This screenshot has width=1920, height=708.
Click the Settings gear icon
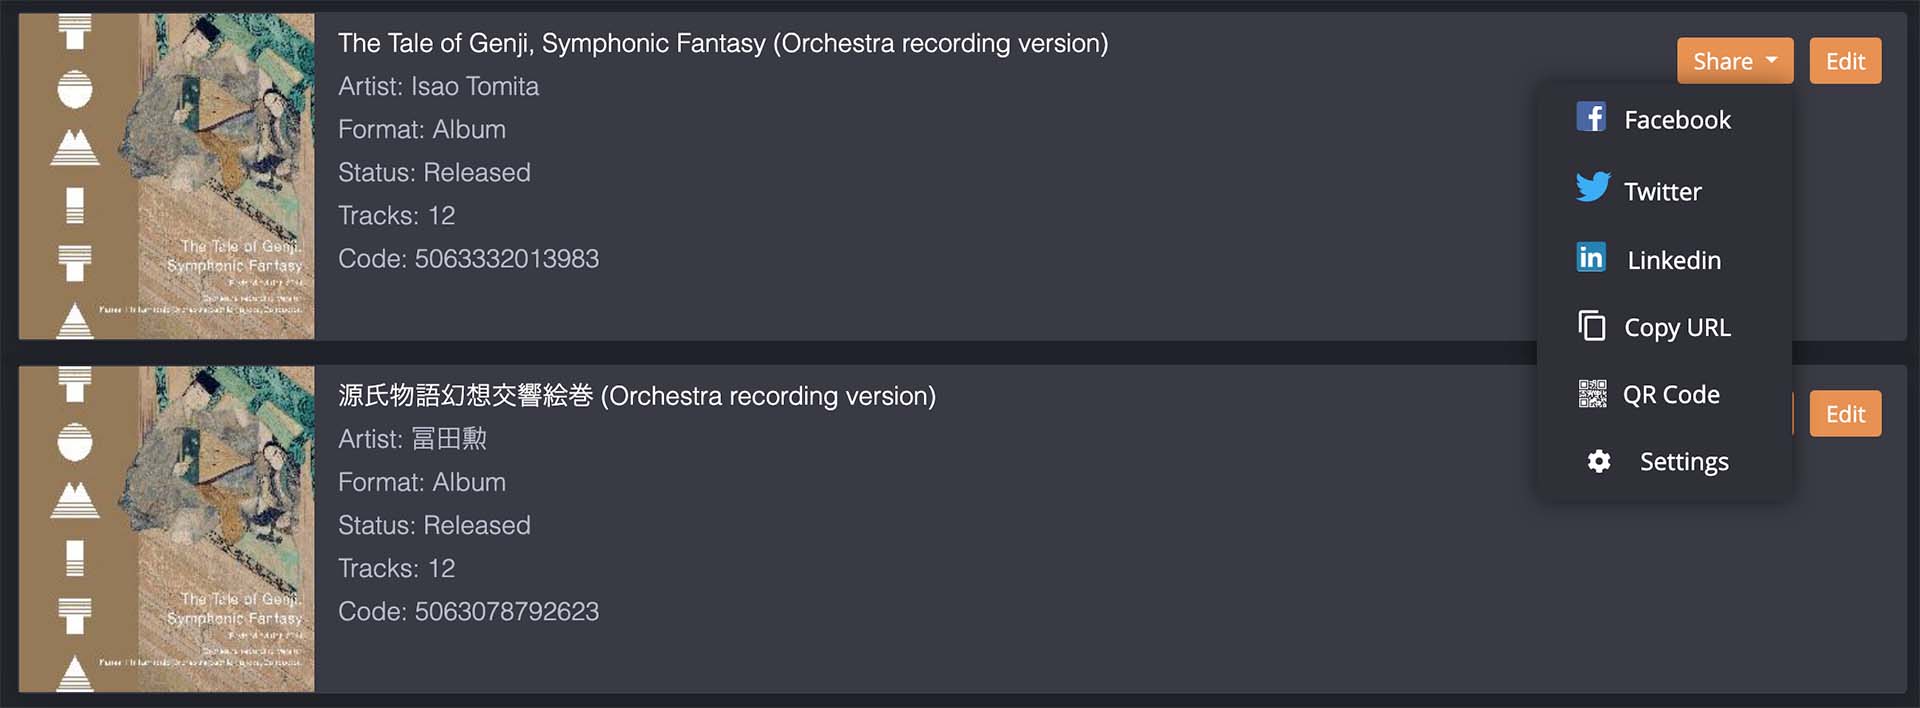tap(1599, 461)
